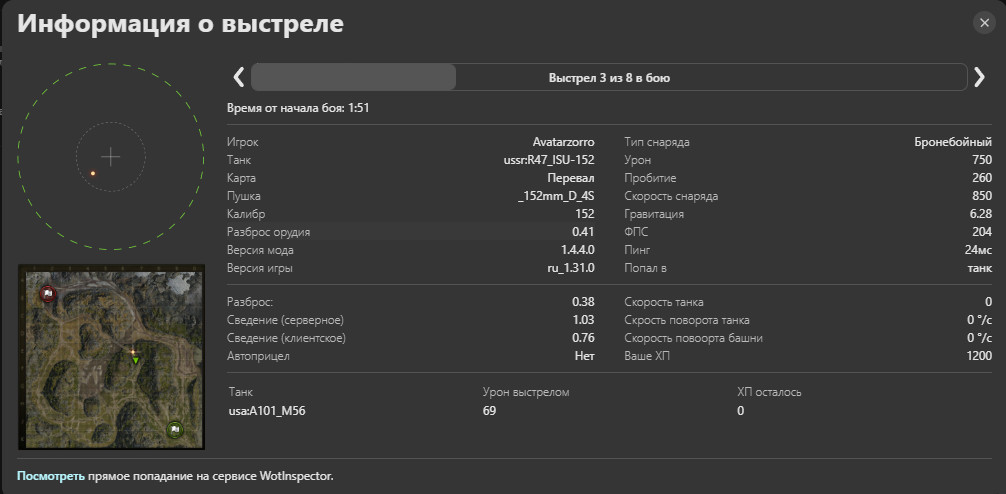Close the shot information window
The height and width of the screenshot is (494, 1006).
[x=984, y=23]
